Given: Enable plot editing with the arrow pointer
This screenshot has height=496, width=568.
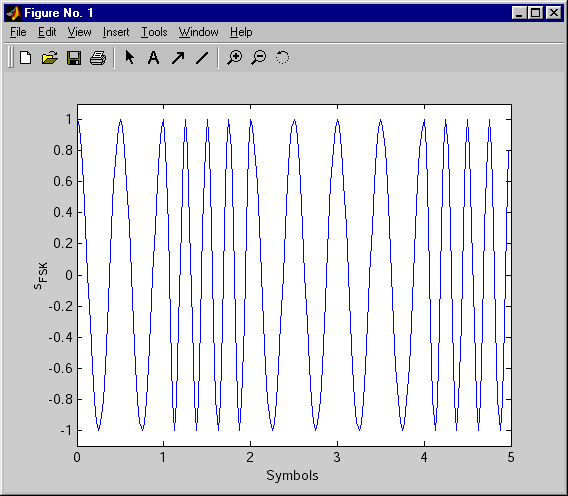Looking at the screenshot, I should pyautogui.click(x=130, y=57).
